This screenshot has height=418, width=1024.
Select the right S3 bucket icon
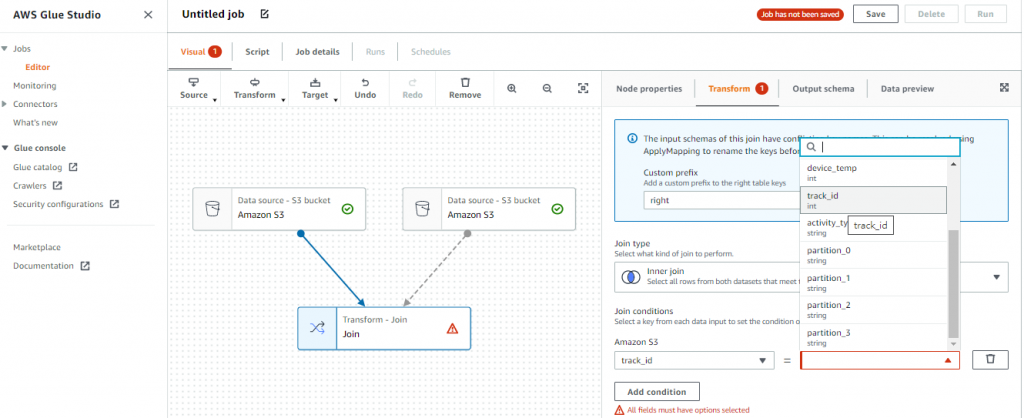coord(422,209)
